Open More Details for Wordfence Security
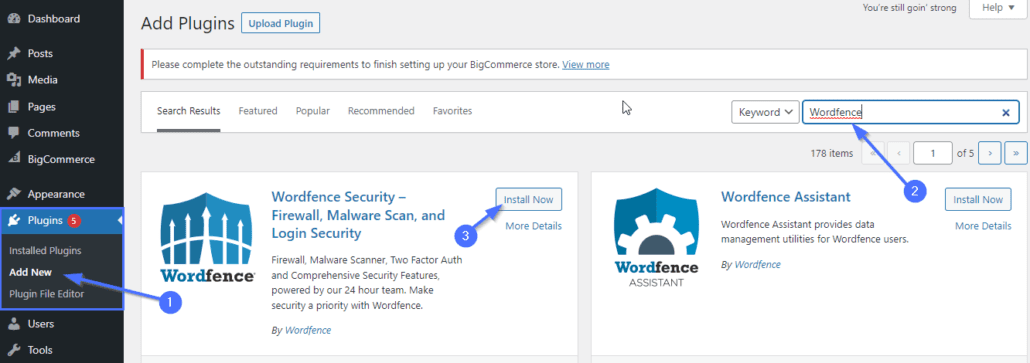 click(533, 226)
